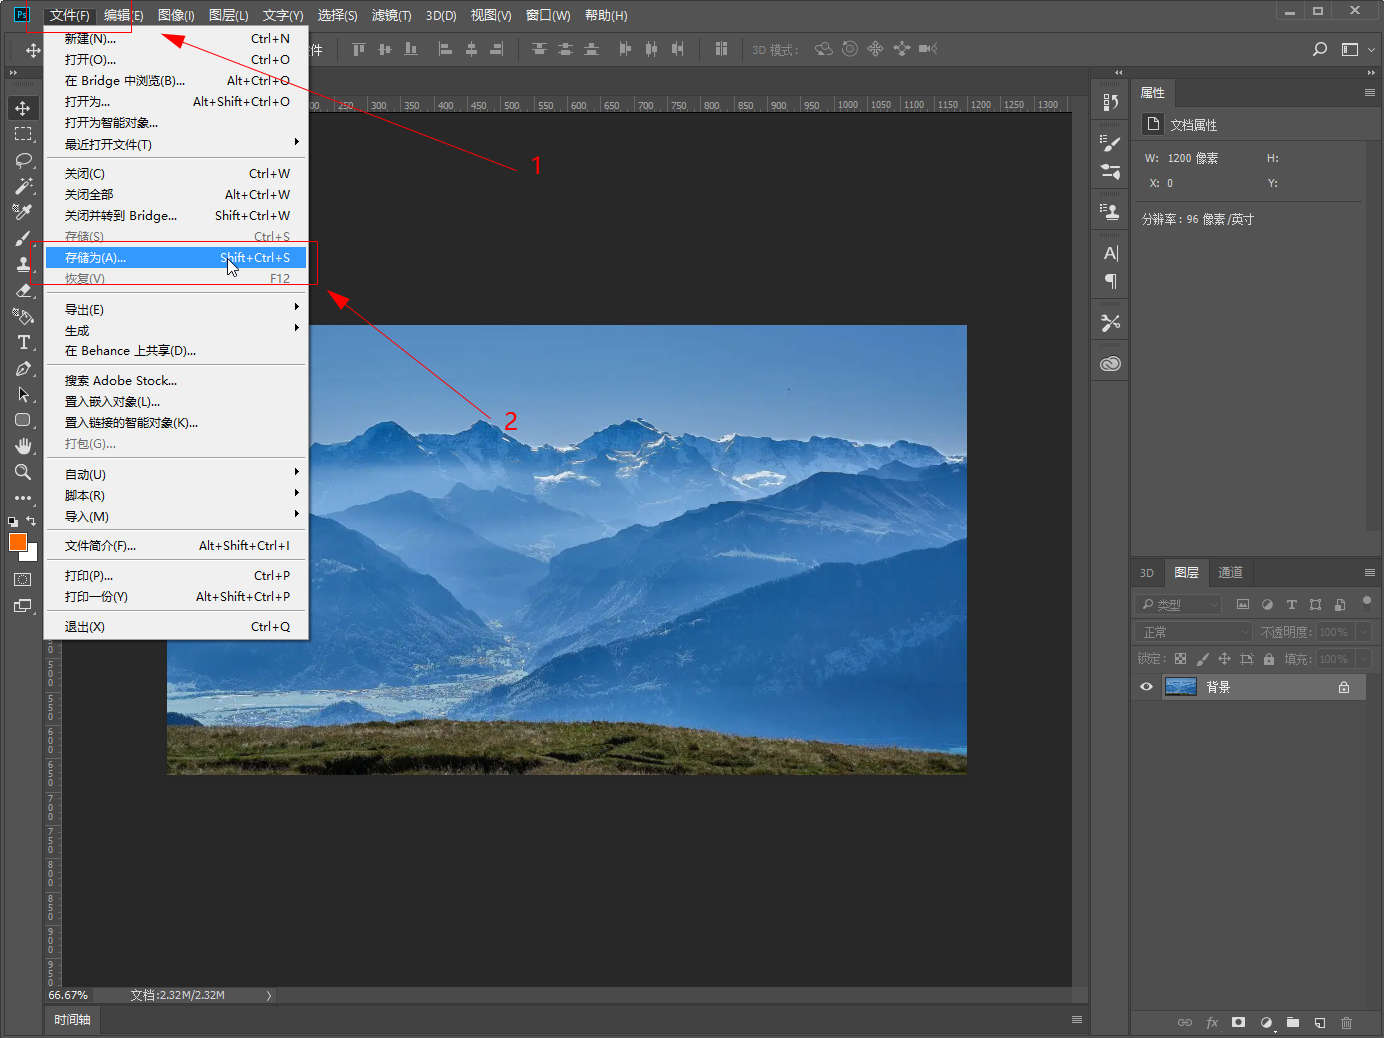Open the 填充 fill dropdown arrow

(1363, 659)
